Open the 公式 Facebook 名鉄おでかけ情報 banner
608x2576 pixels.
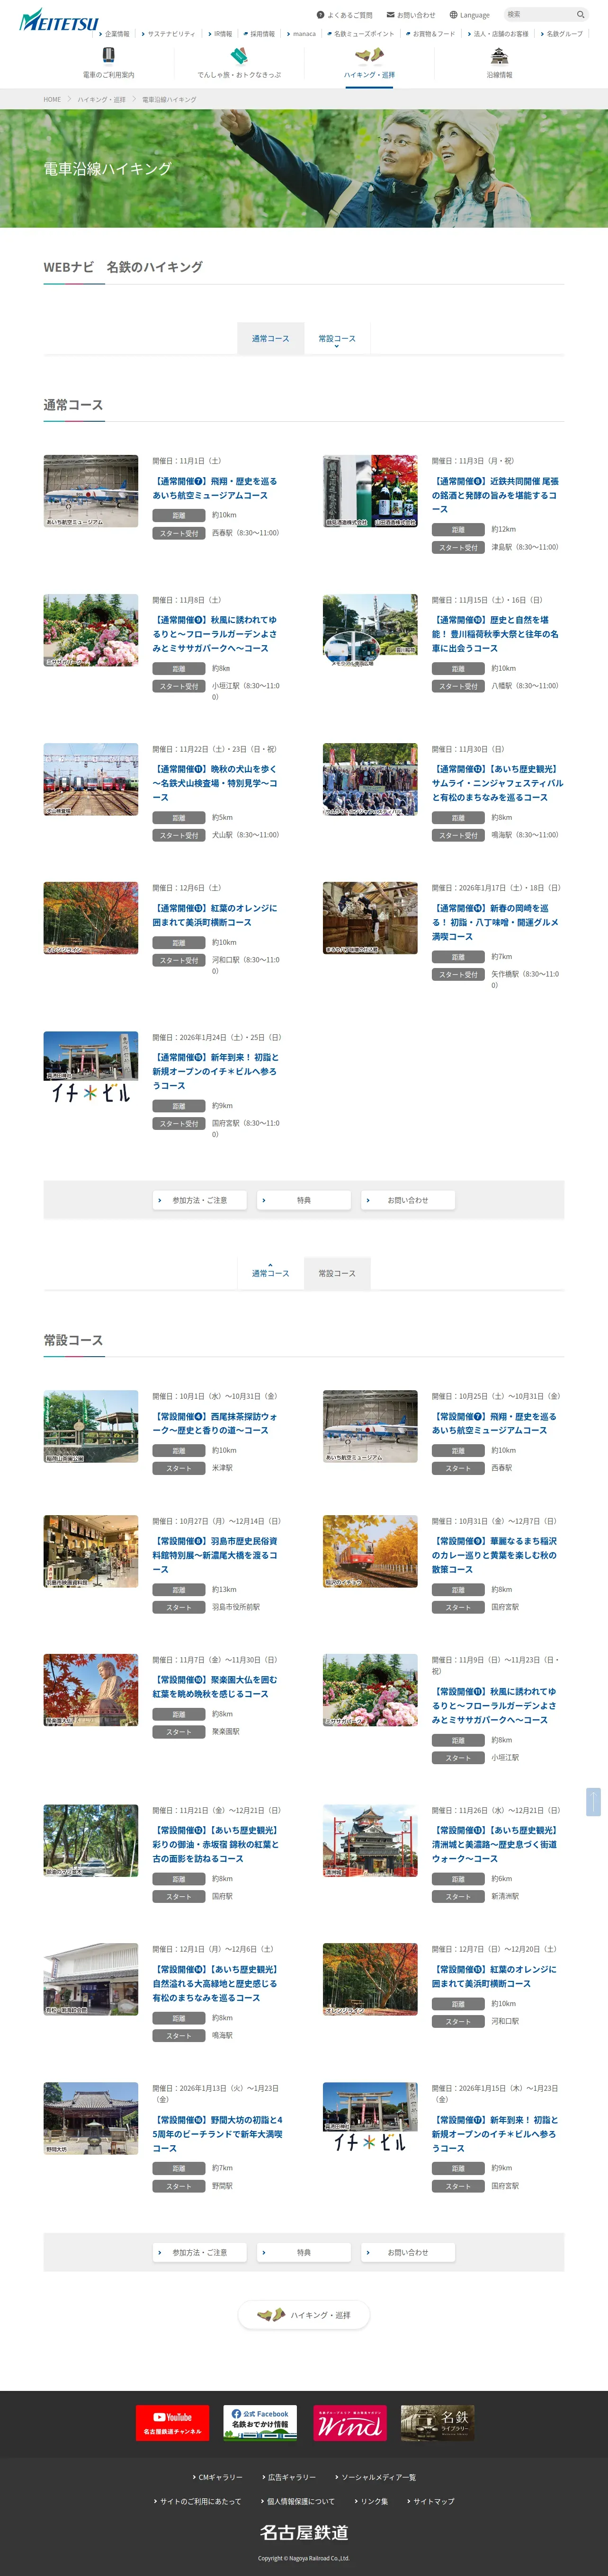coord(260,2423)
